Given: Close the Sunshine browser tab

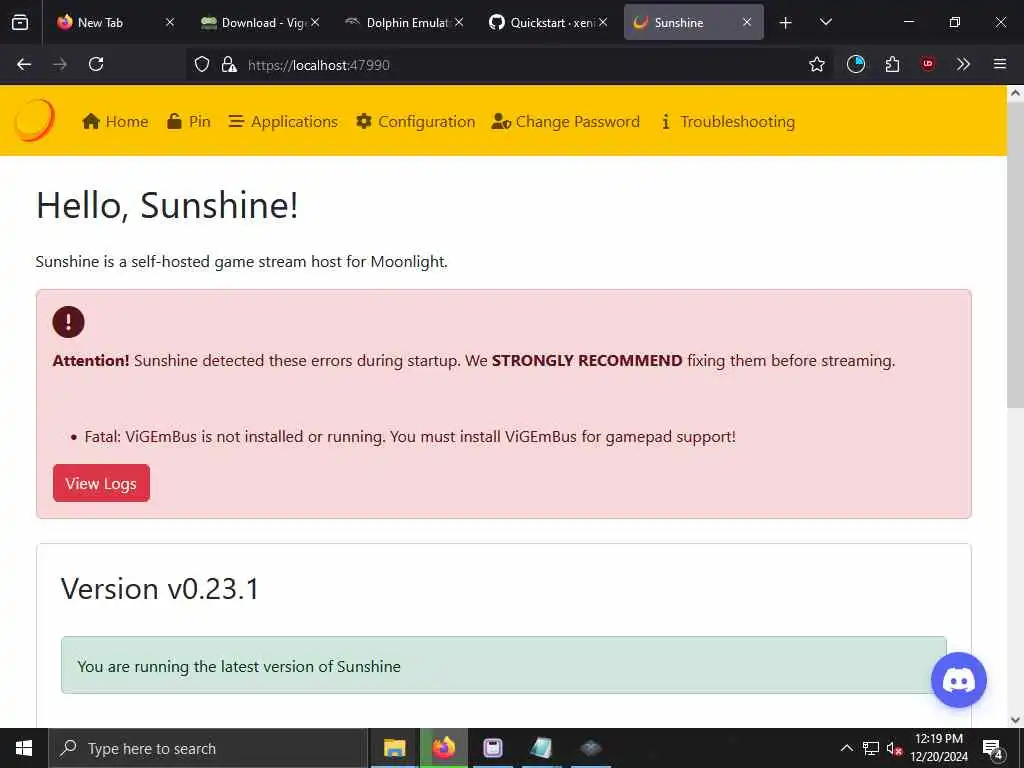Looking at the screenshot, I should [x=747, y=22].
